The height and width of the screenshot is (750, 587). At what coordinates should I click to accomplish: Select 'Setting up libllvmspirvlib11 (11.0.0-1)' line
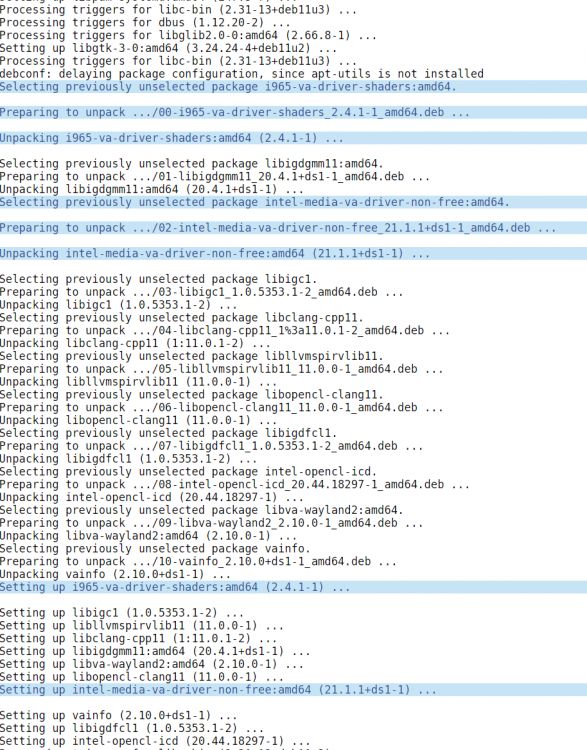coord(142,626)
